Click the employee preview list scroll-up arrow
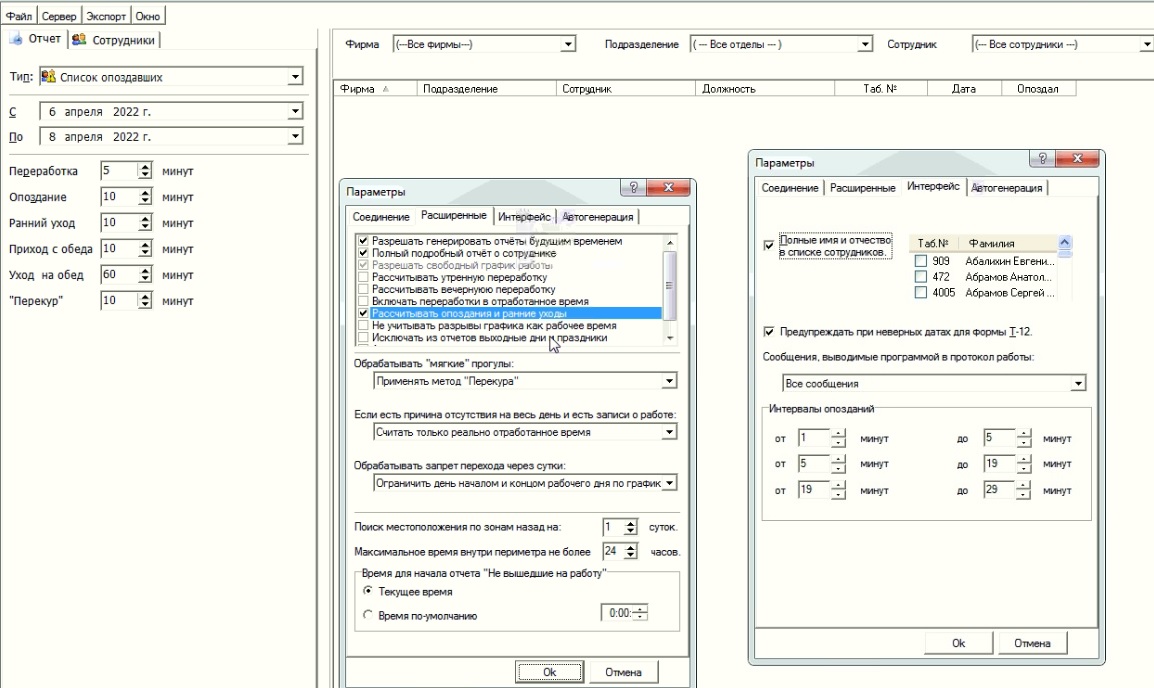1154x688 pixels. coord(1064,242)
